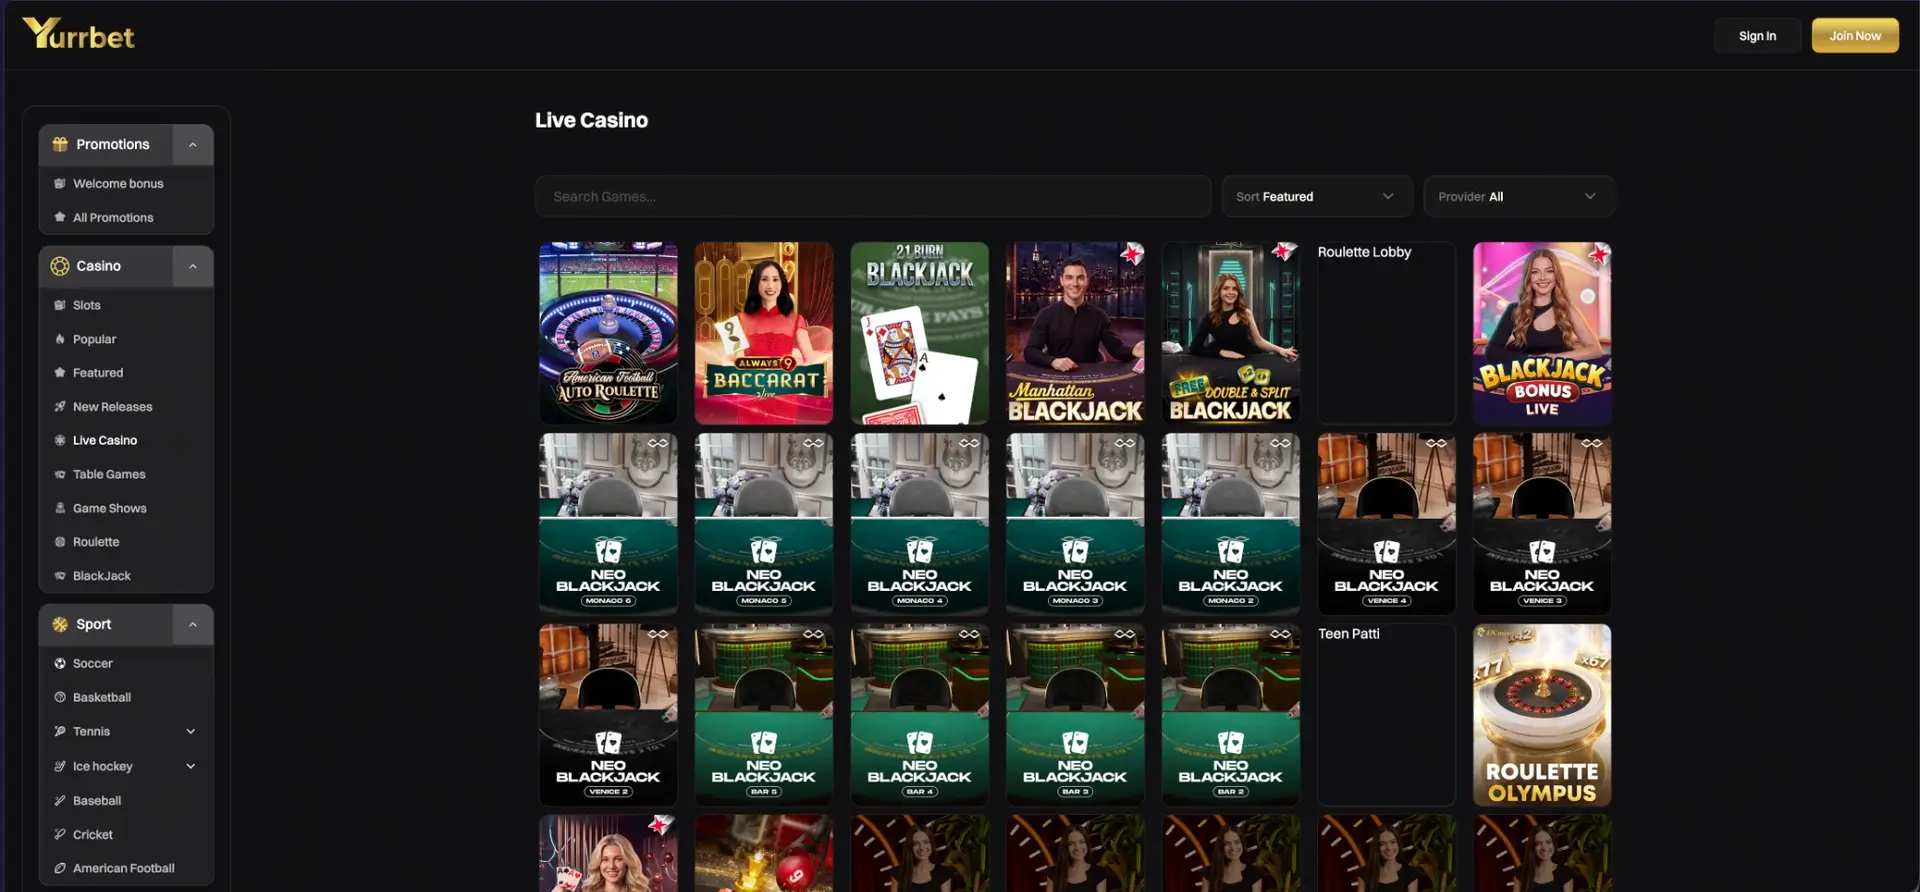Image resolution: width=1920 pixels, height=892 pixels.
Task: Expand the Ice hockey submenu chevron
Action: point(191,766)
